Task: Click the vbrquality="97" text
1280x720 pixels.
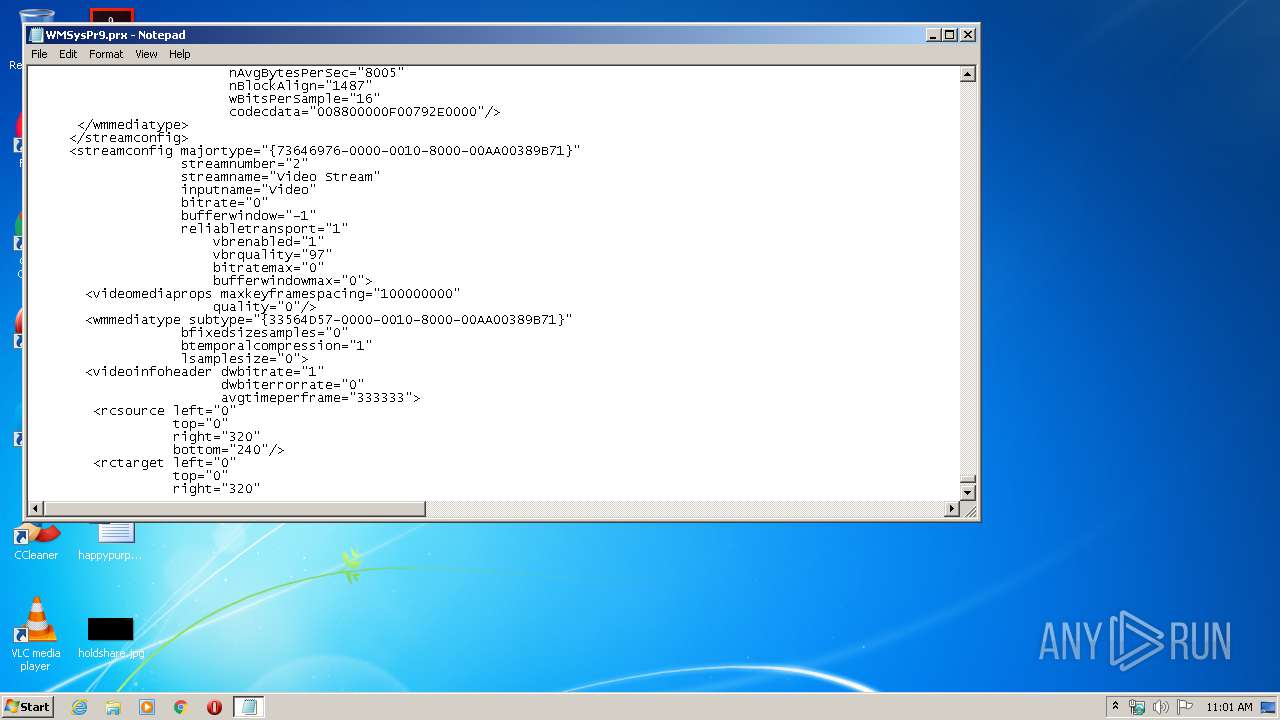Action: [272, 255]
